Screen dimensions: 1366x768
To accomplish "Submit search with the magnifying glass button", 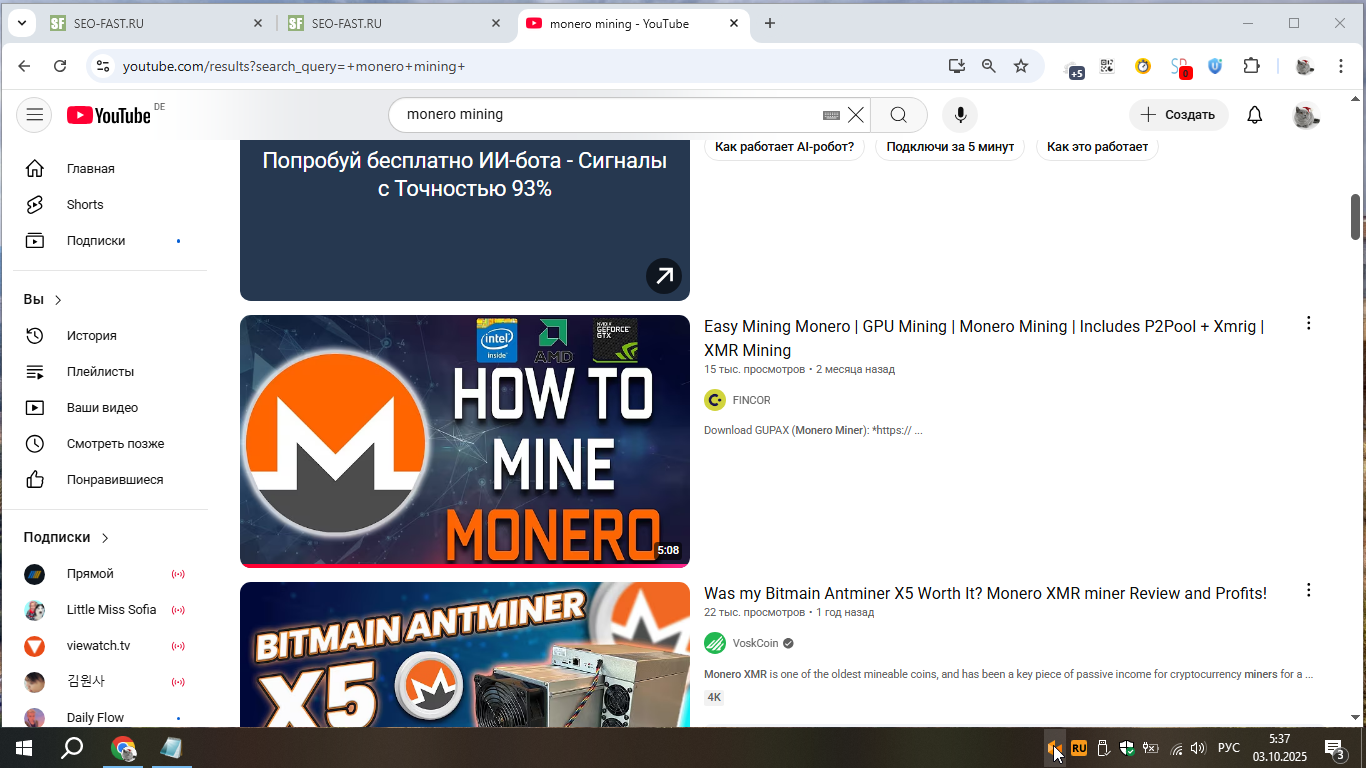I will click(x=899, y=115).
